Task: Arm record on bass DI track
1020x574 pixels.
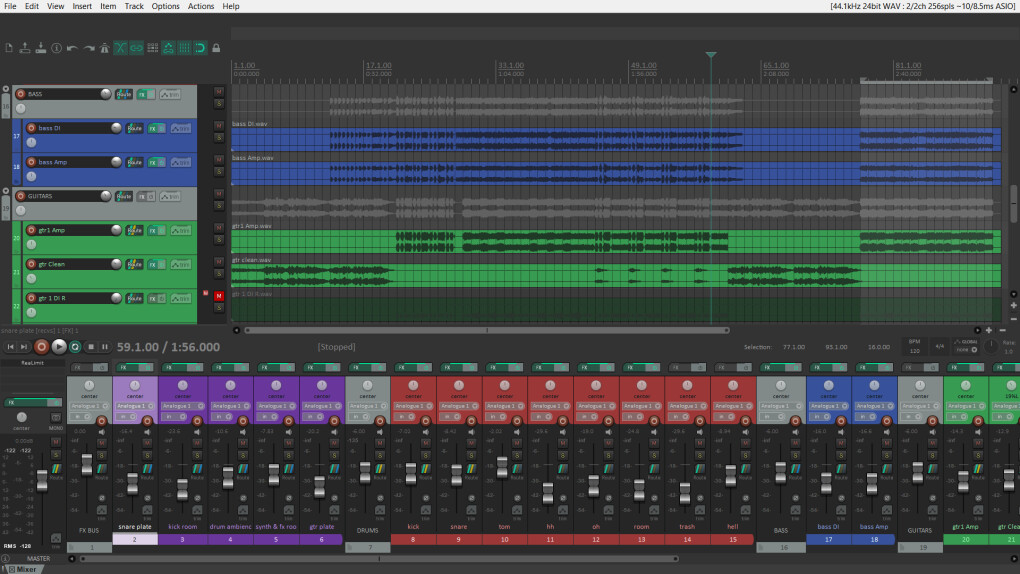Action: 31,128
